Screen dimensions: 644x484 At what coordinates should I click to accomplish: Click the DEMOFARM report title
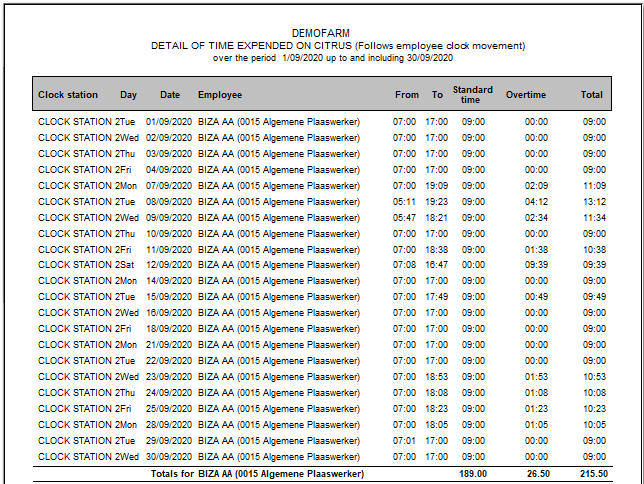point(321,33)
